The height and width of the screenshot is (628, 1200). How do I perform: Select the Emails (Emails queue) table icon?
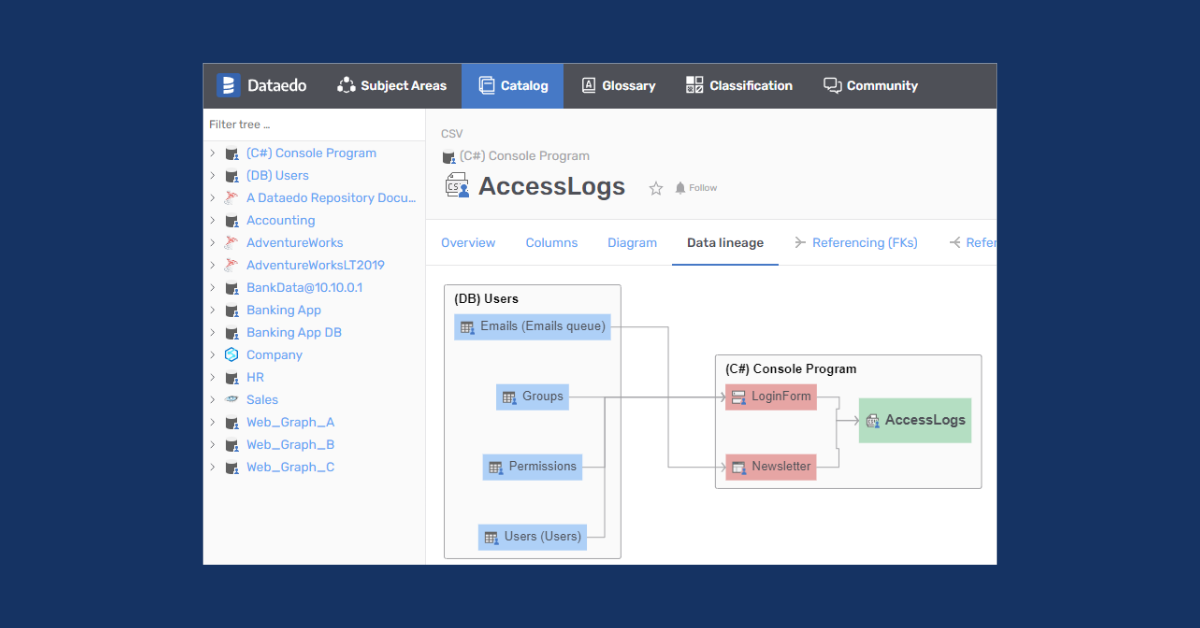pyautogui.click(x=468, y=326)
